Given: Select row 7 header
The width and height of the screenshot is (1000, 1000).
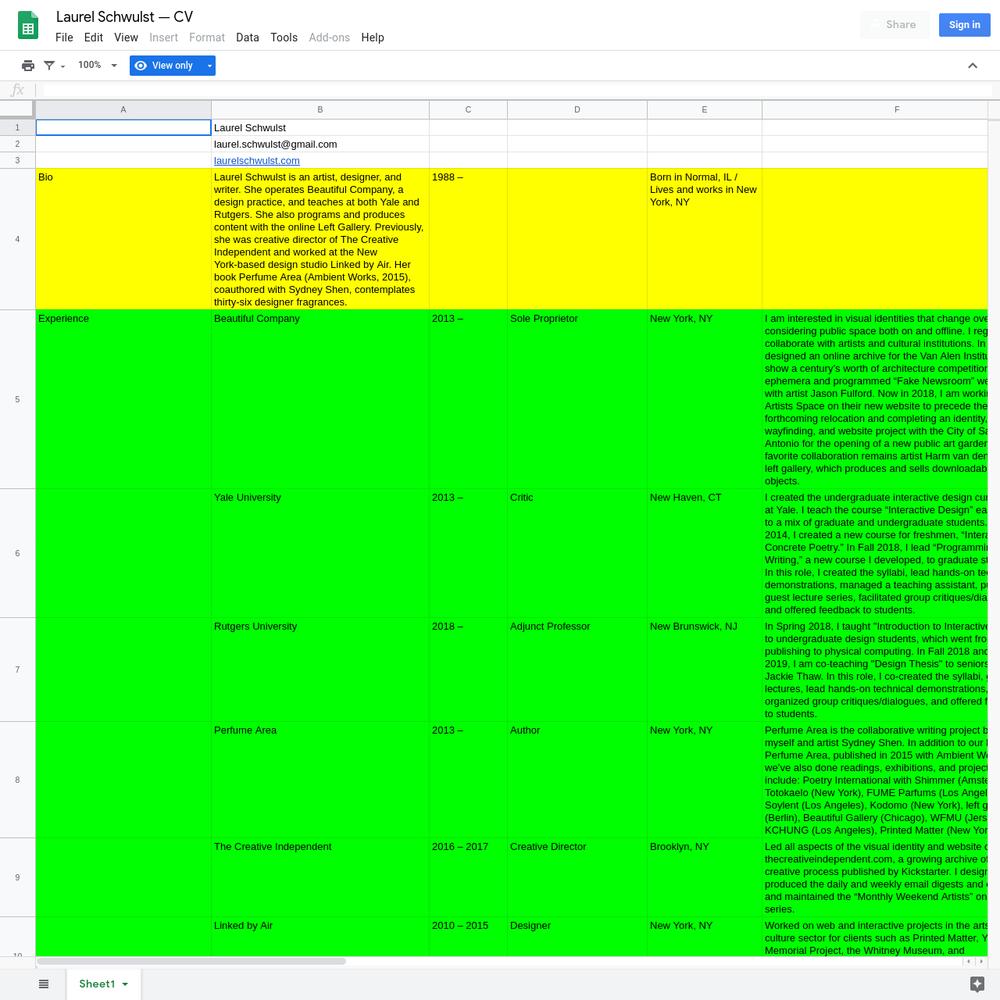Looking at the screenshot, I should coord(17,670).
